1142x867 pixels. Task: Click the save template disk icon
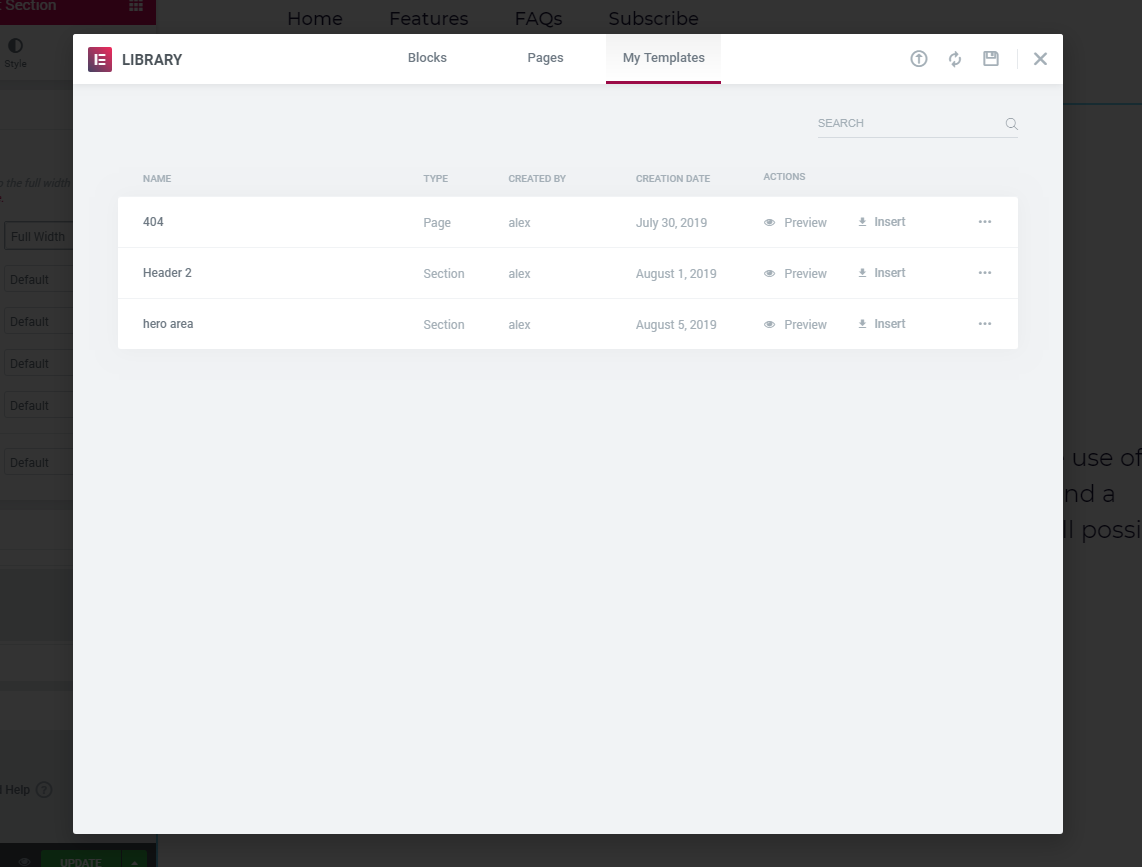(x=991, y=59)
